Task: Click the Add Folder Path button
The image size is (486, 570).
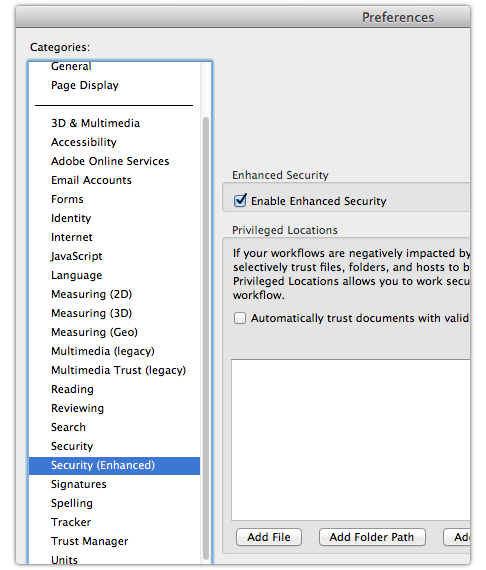Action: [x=372, y=537]
